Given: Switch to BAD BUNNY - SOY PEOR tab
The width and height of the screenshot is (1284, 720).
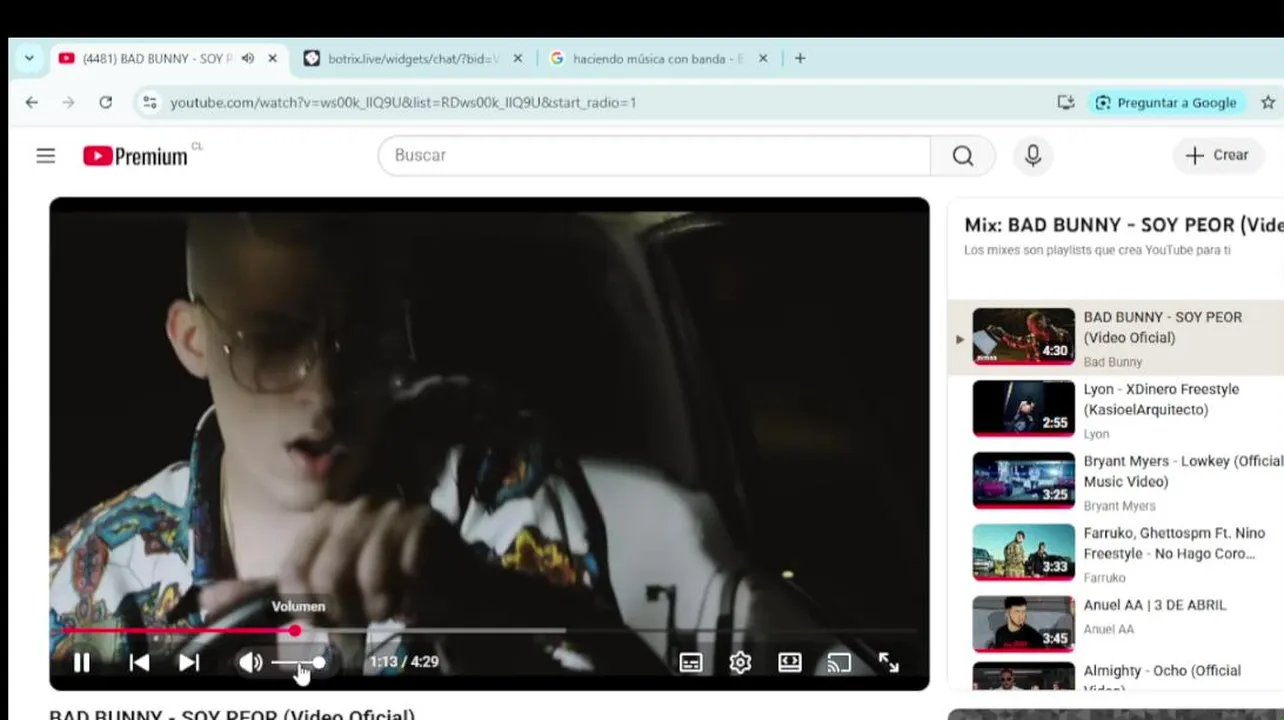Looking at the screenshot, I should point(157,59).
